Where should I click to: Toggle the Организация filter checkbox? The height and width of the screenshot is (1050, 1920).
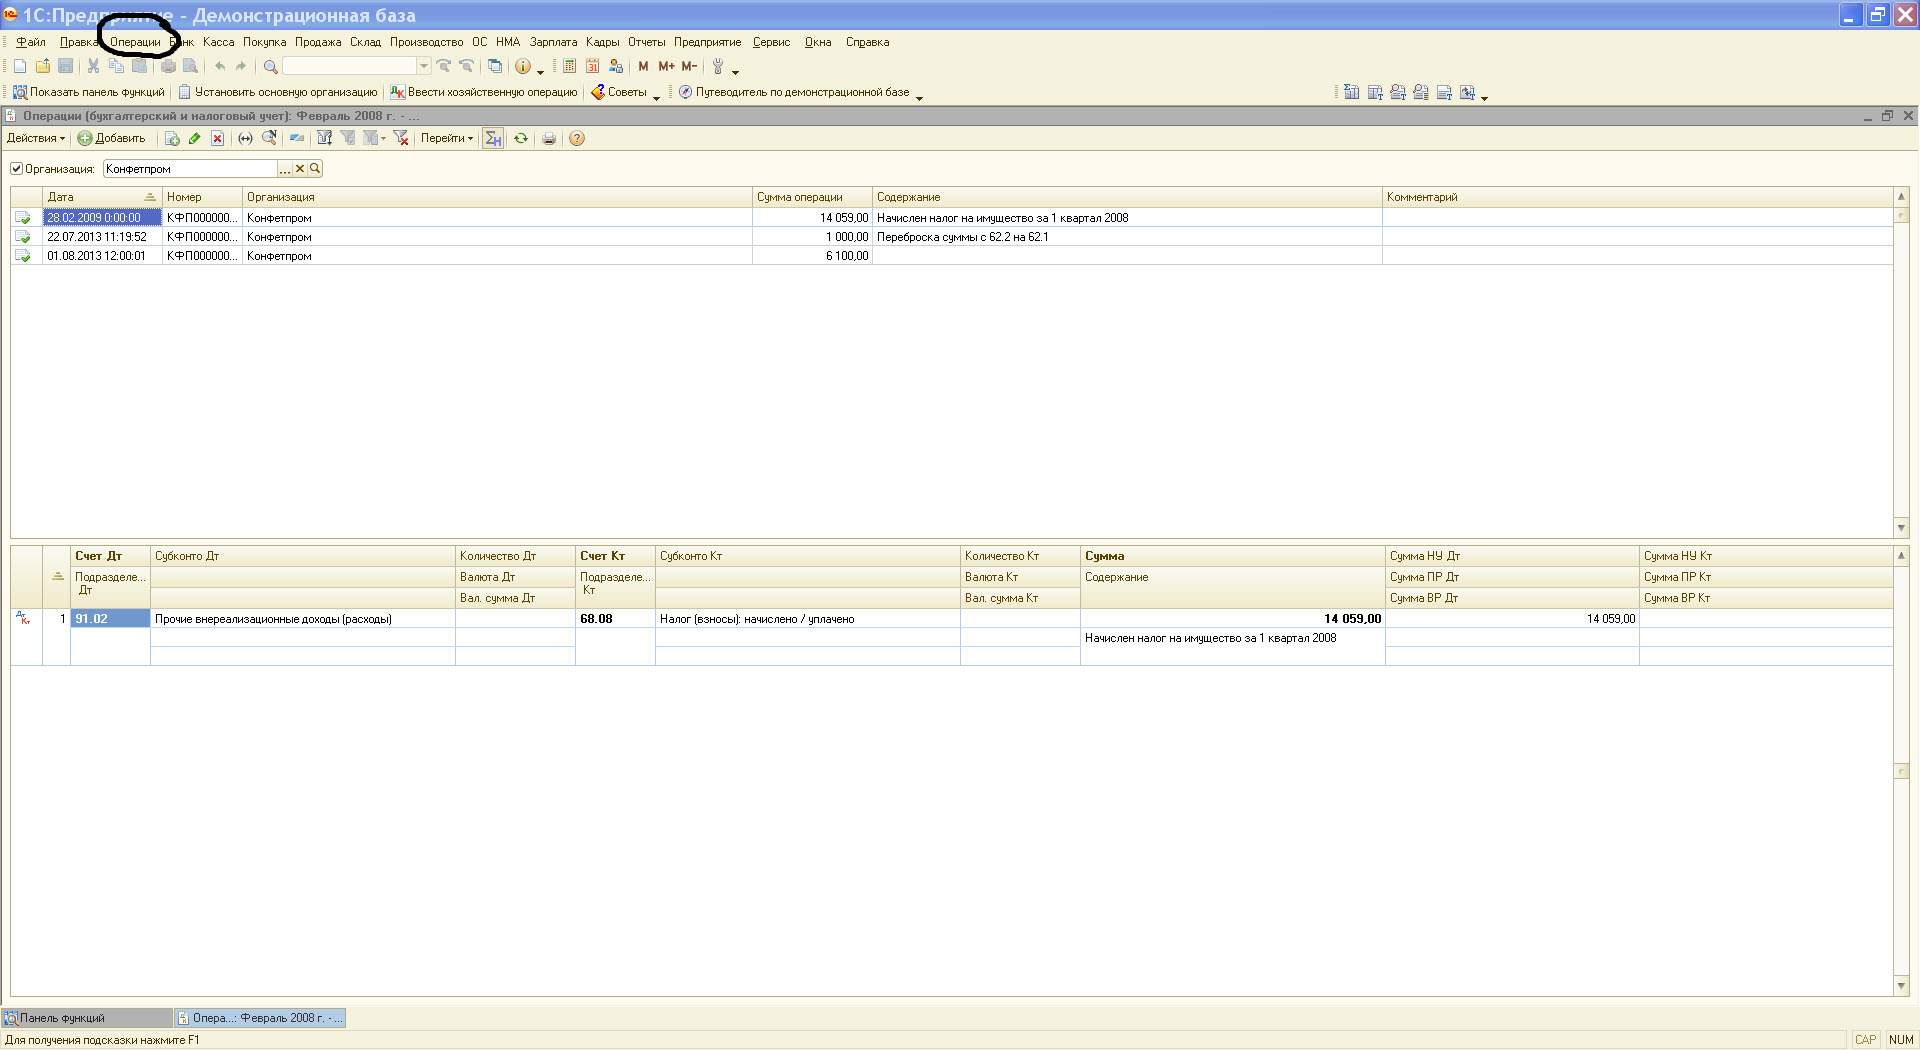pos(16,169)
